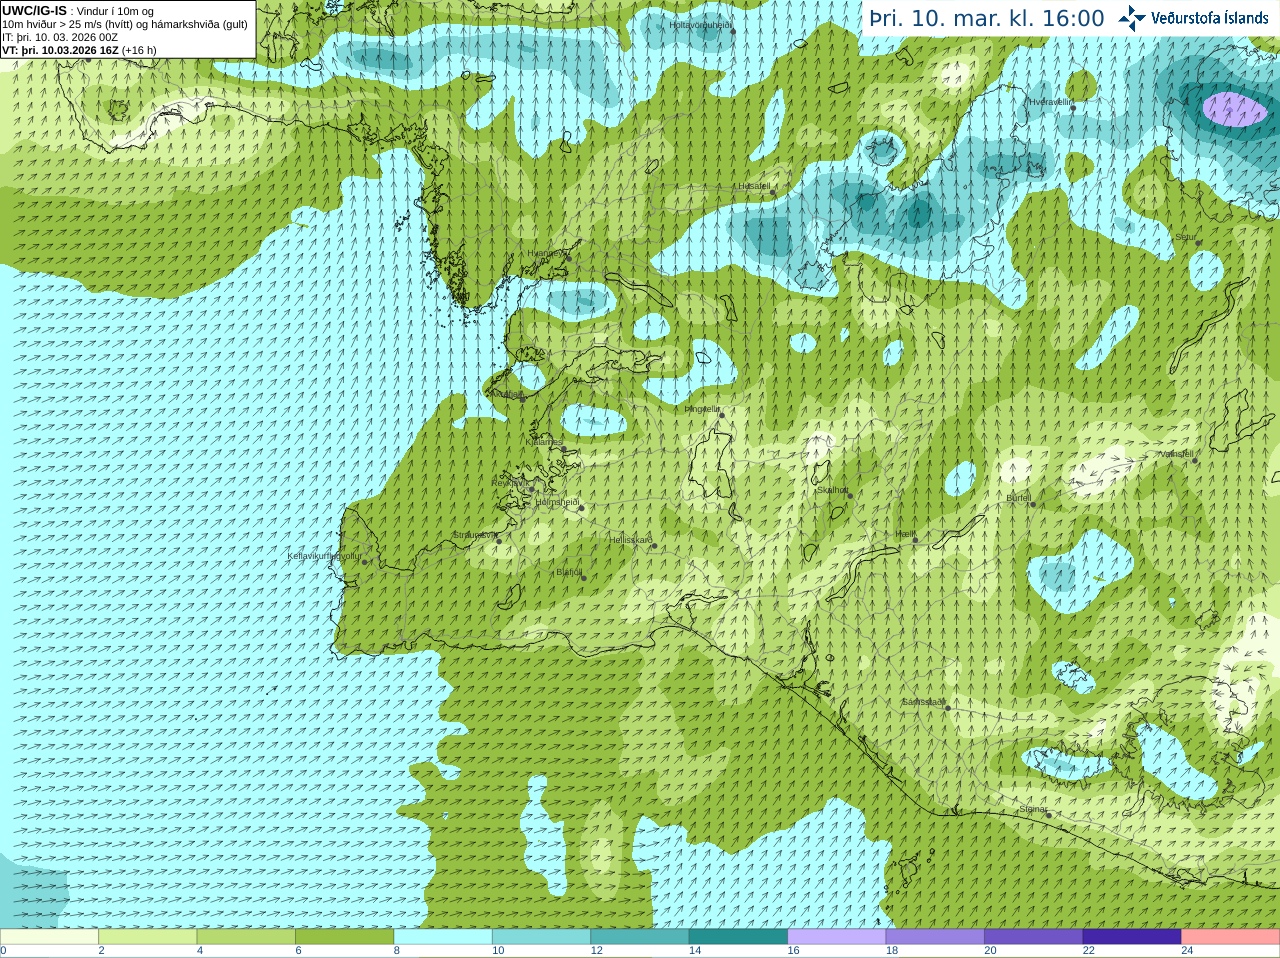Screen dimensions: 1280x958
Task: Click the legend scale number 16
Action: pos(793,951)
